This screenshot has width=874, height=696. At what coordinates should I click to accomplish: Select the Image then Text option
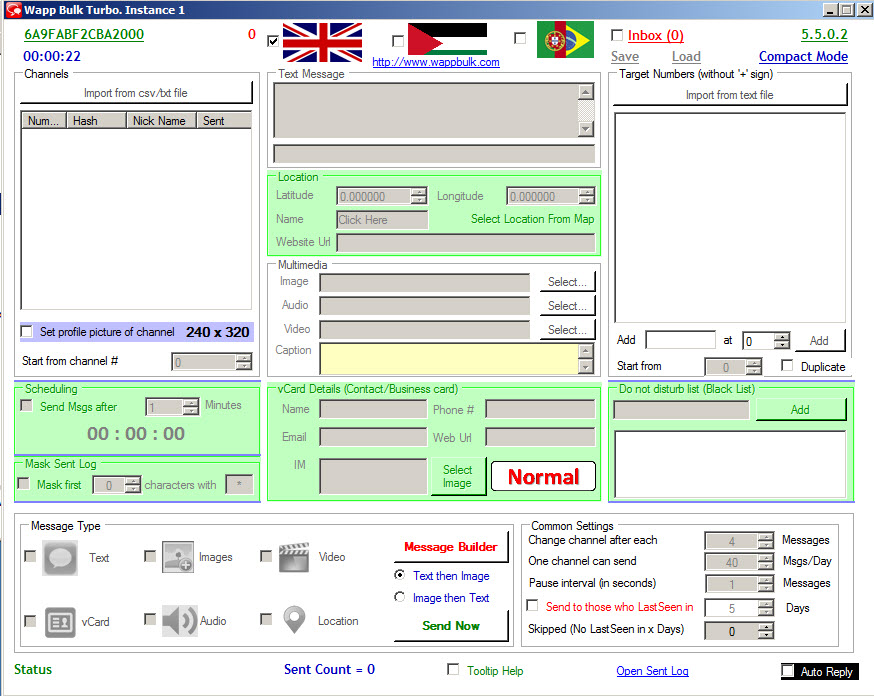400,597
